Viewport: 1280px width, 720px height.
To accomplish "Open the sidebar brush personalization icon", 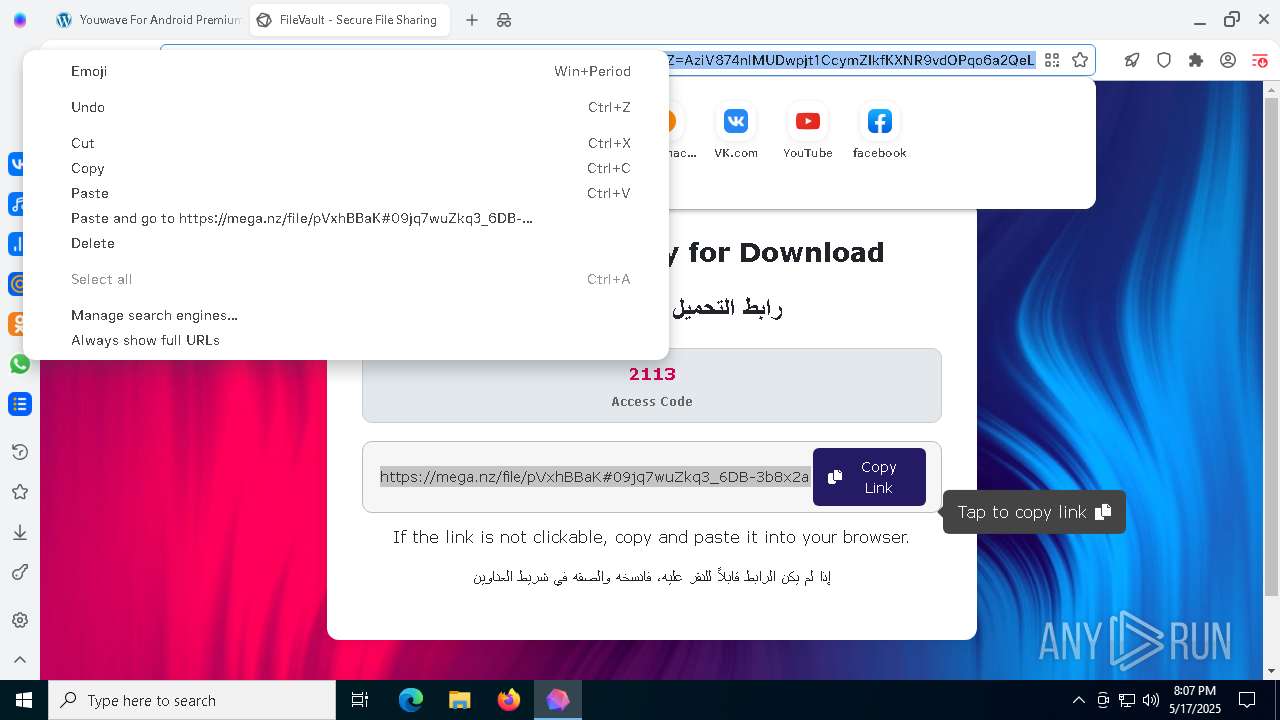I will pyautogui.click(x=20, y=572).
